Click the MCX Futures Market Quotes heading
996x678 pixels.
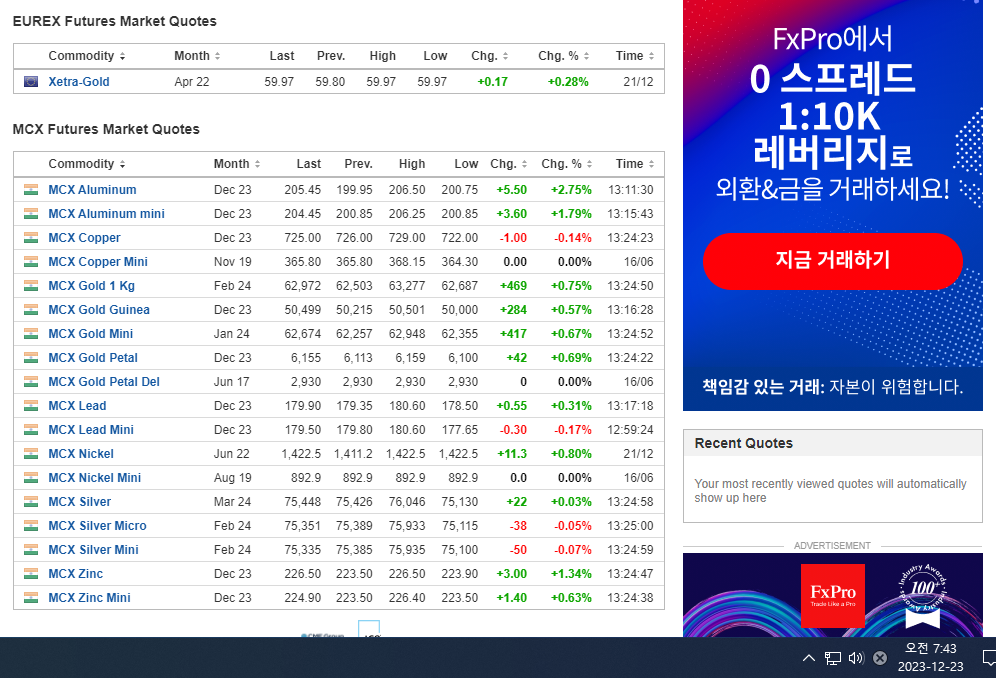106,129
